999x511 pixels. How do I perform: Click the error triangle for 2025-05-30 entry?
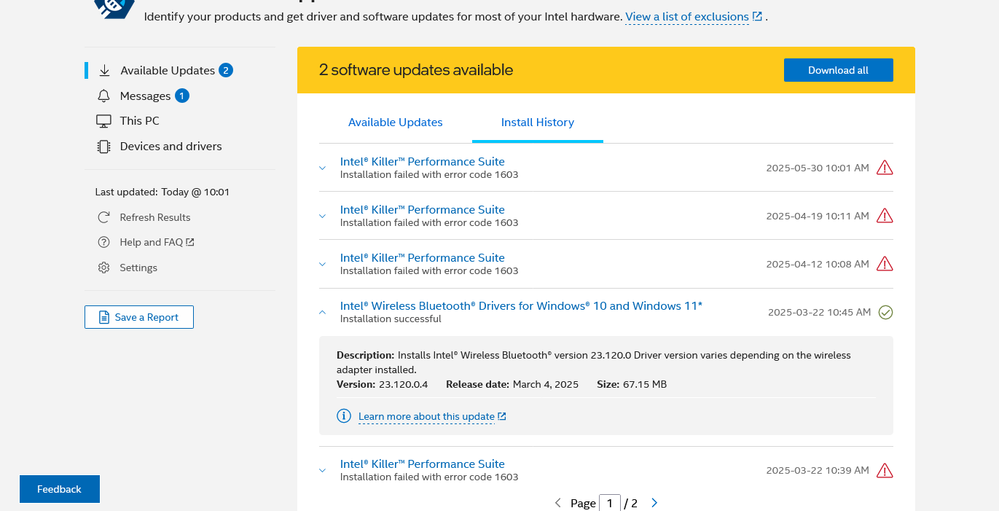click(x=884, y=168)
